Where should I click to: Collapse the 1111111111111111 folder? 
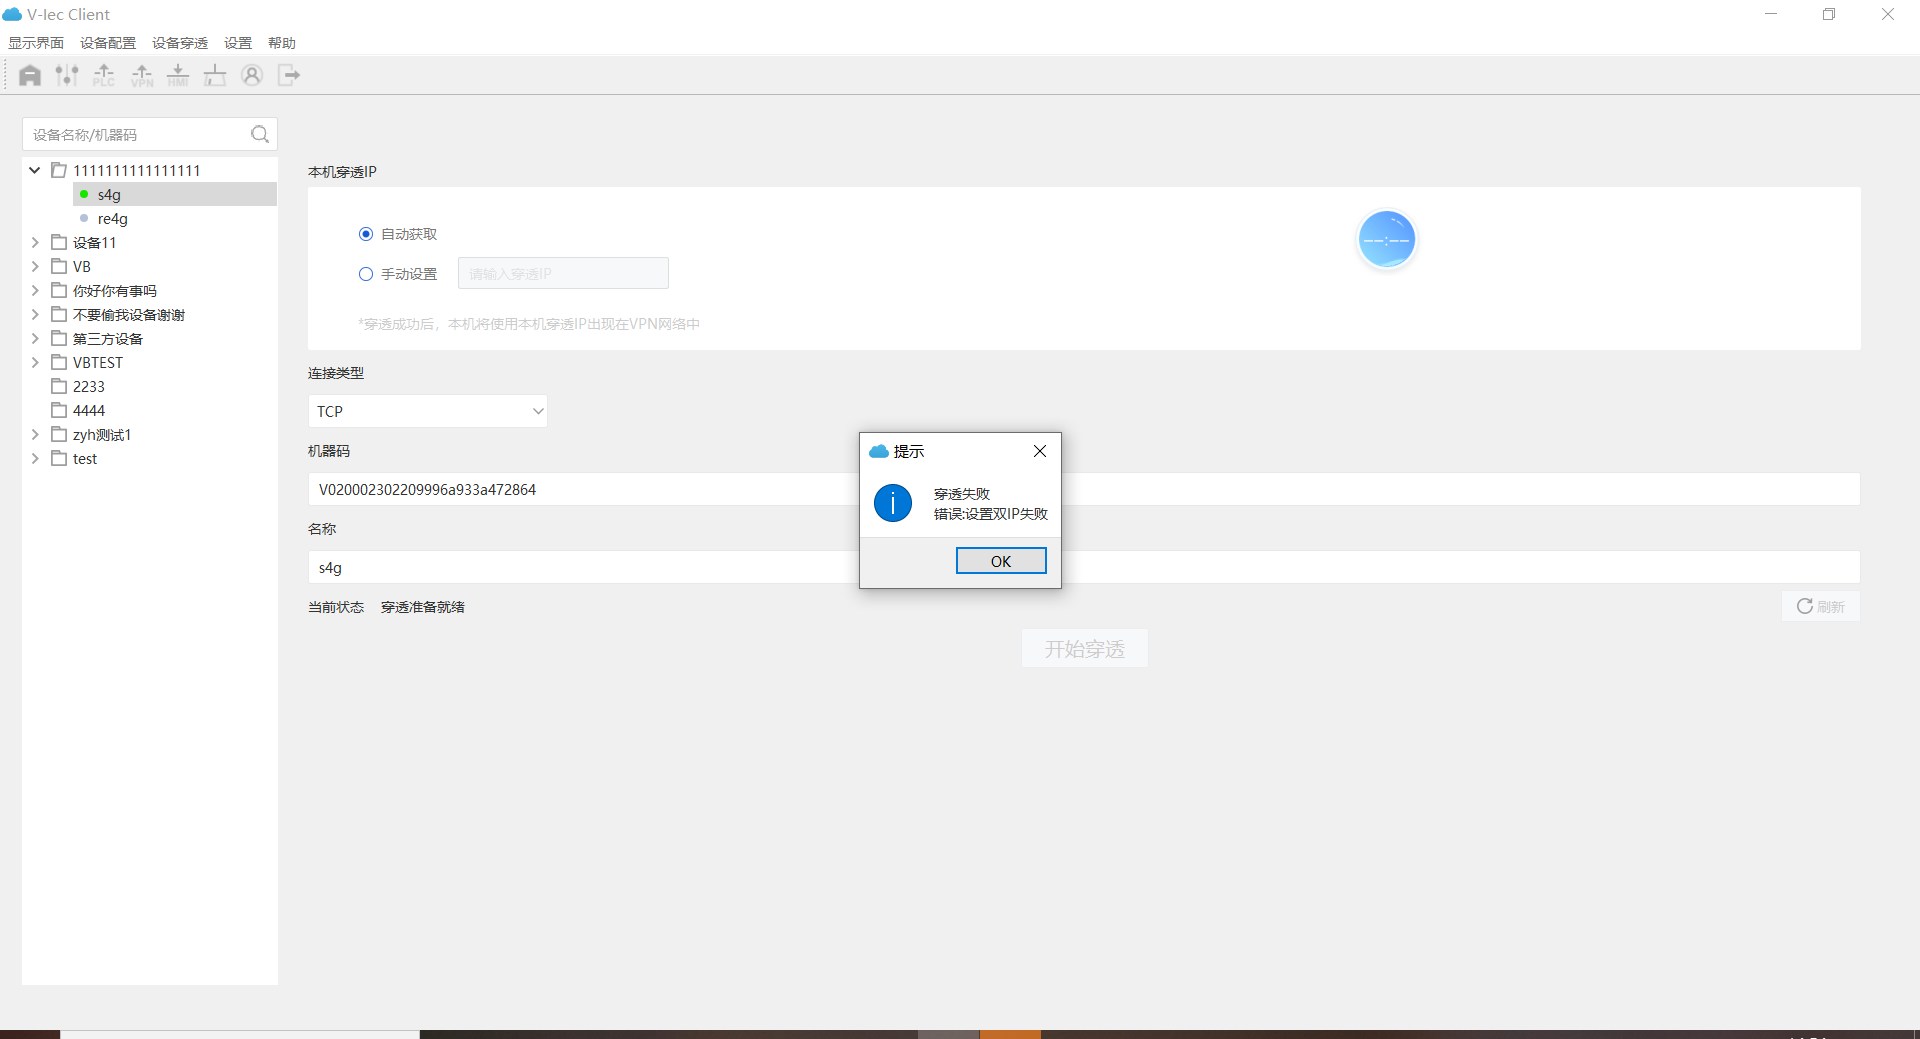point(35,170)
